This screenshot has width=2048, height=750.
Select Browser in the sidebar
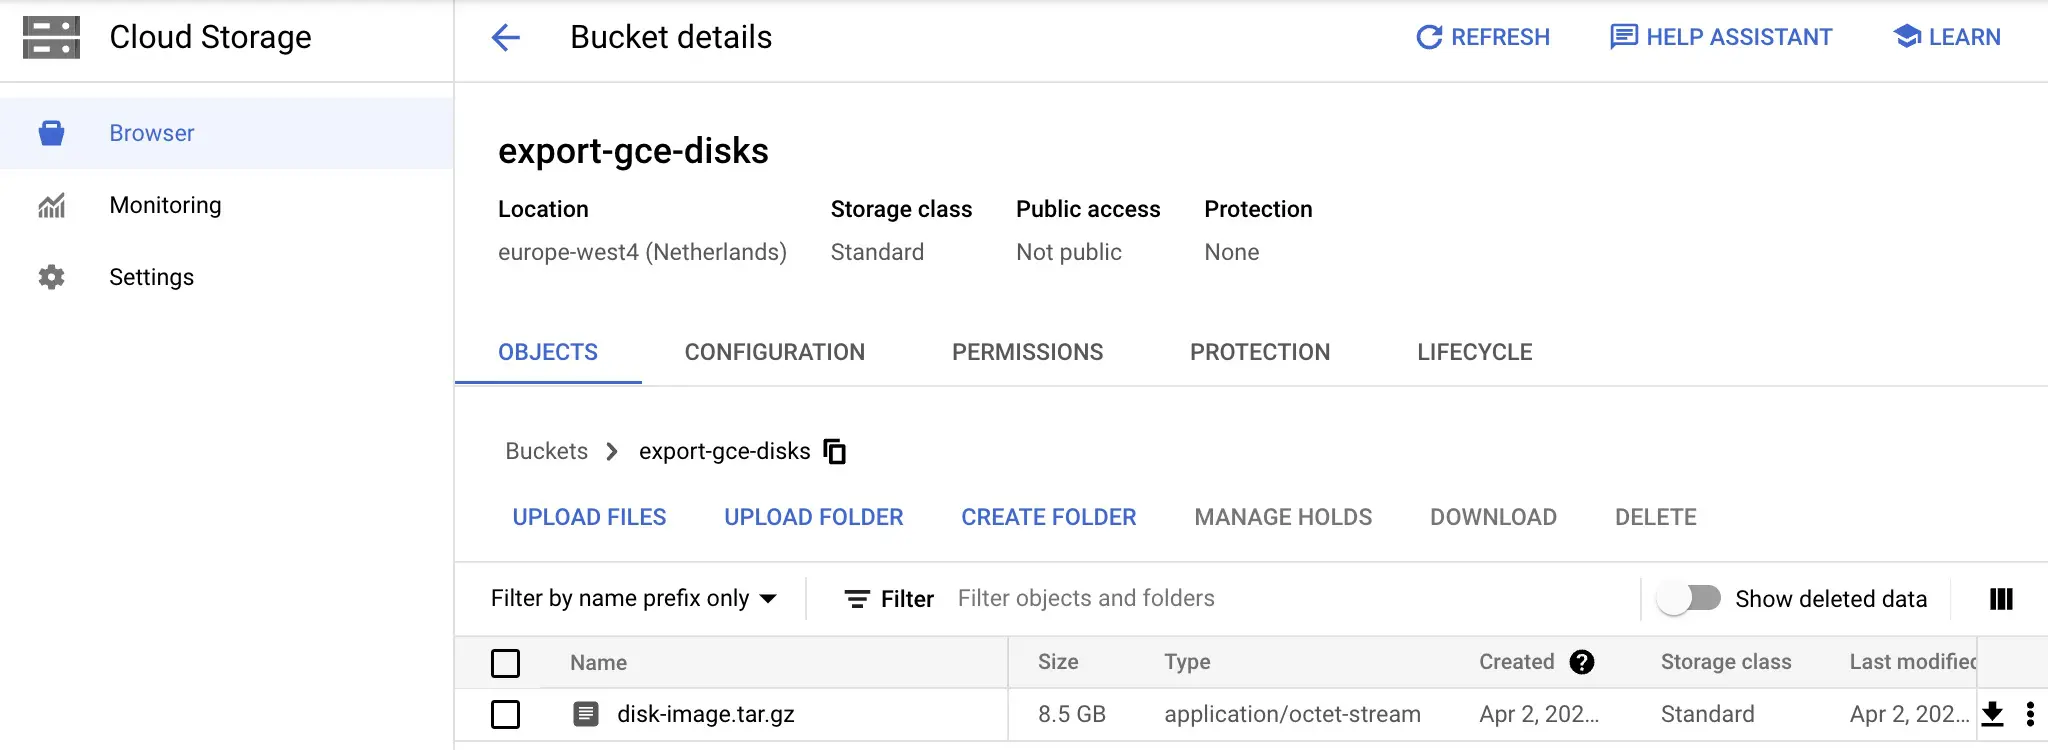pyautogui.click(x=227, y=133)
